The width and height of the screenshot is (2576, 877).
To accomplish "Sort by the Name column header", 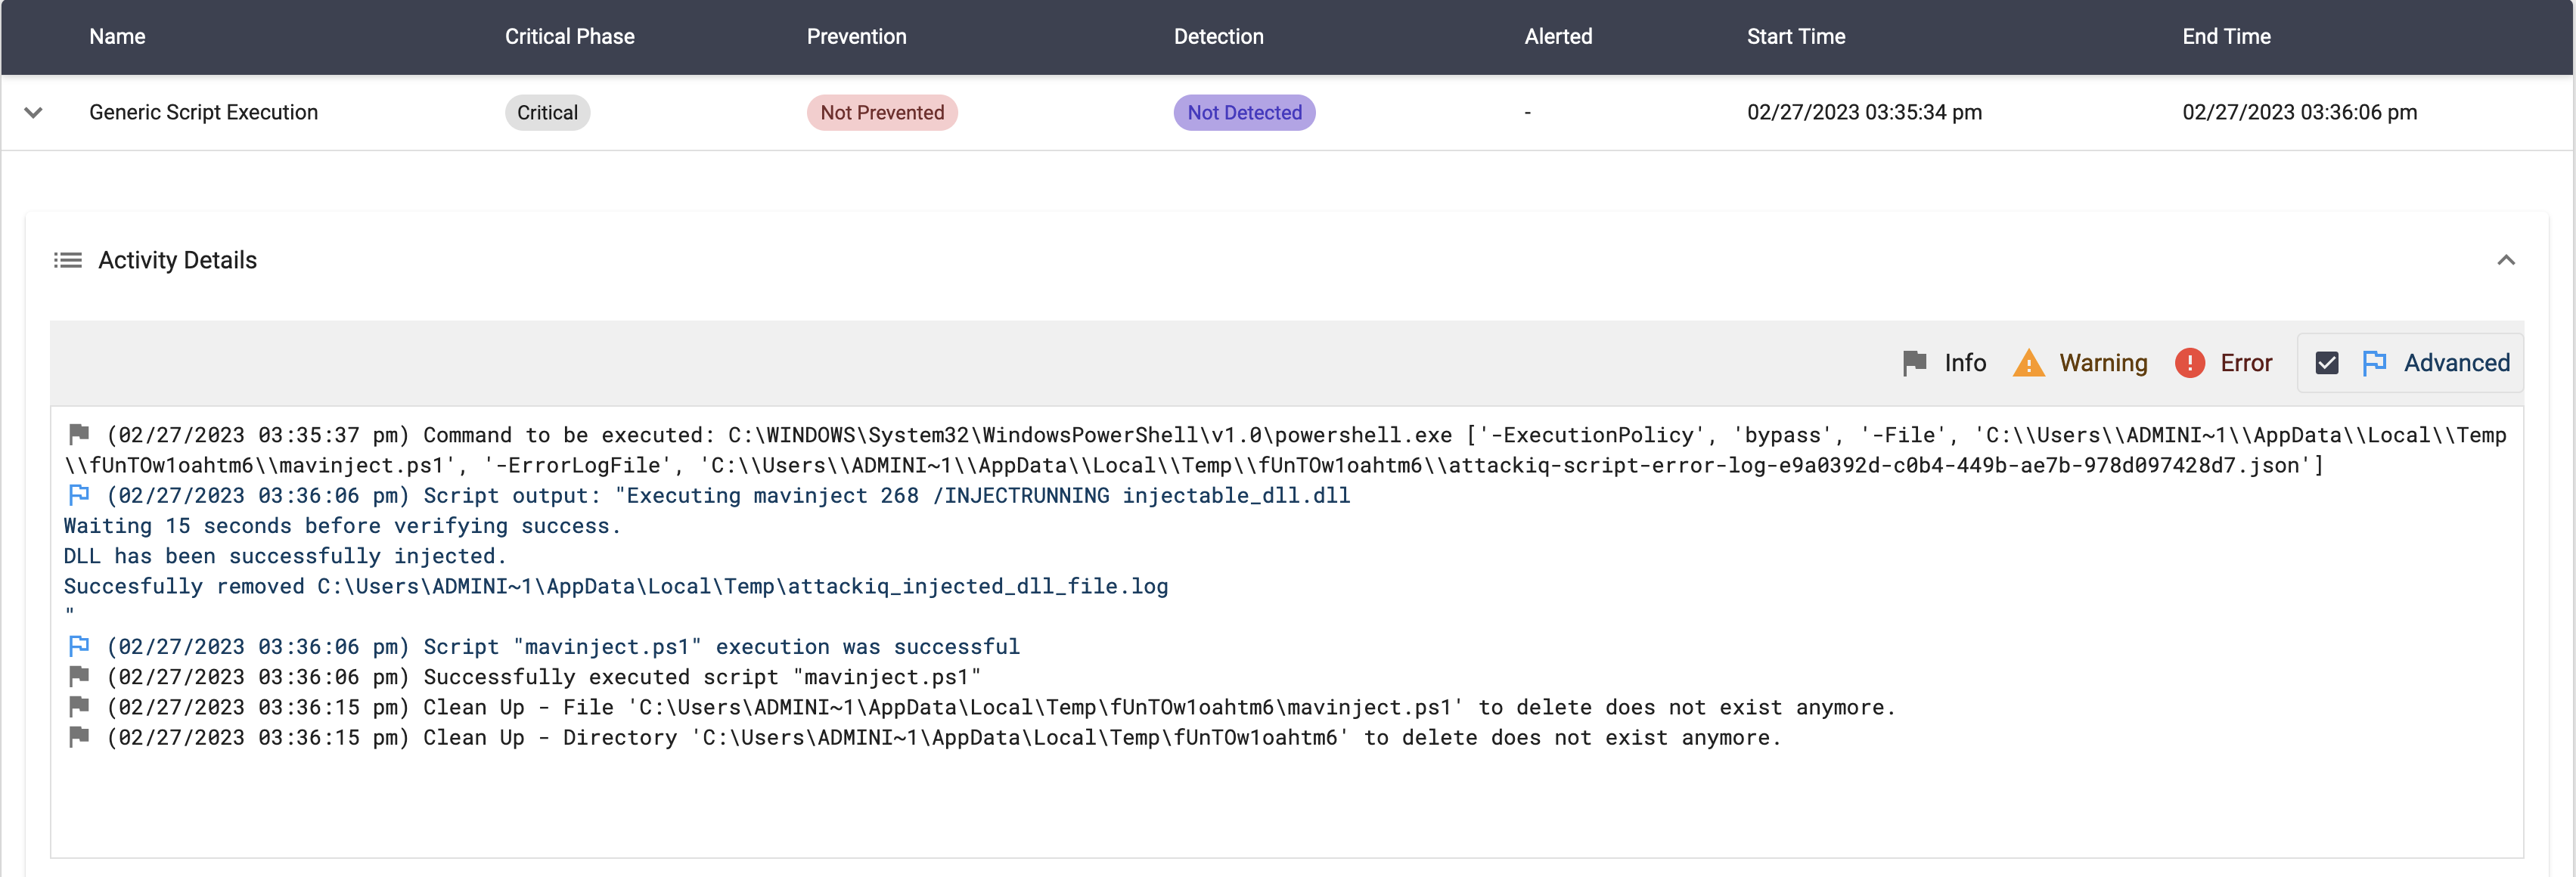I will (x=117, y=37).
